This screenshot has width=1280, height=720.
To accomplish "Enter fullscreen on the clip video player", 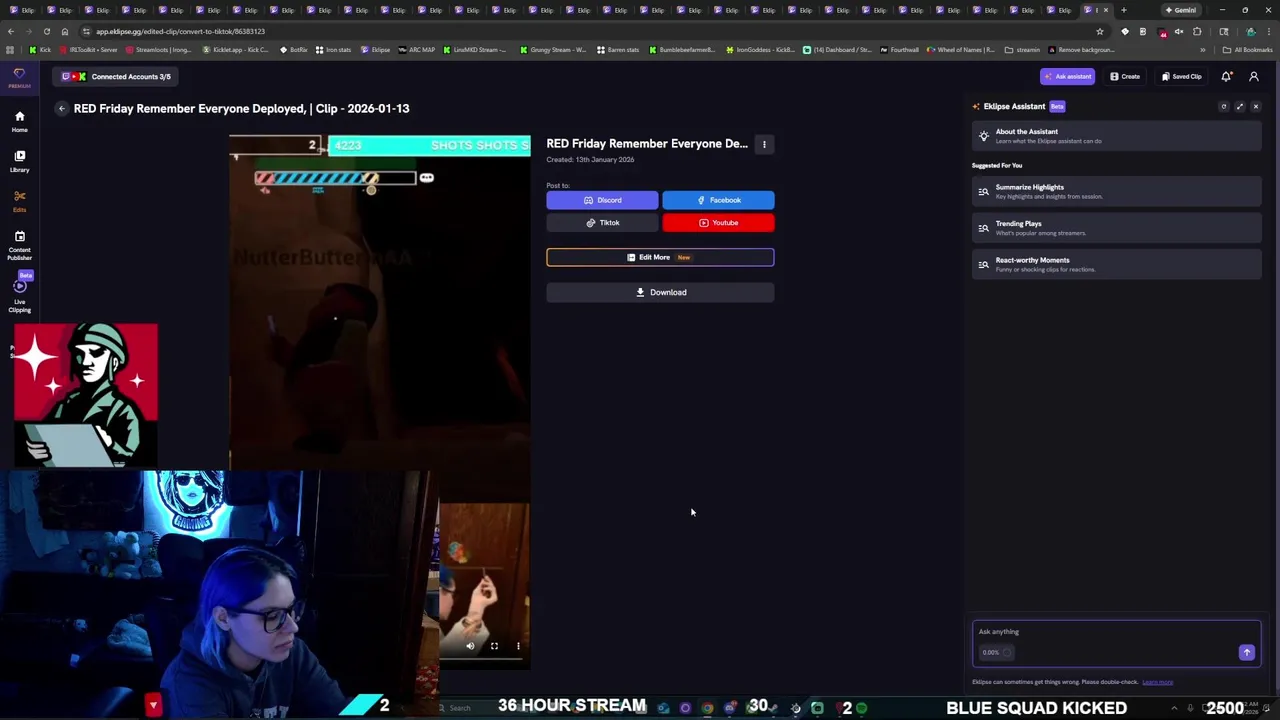I will coord(494,646).
